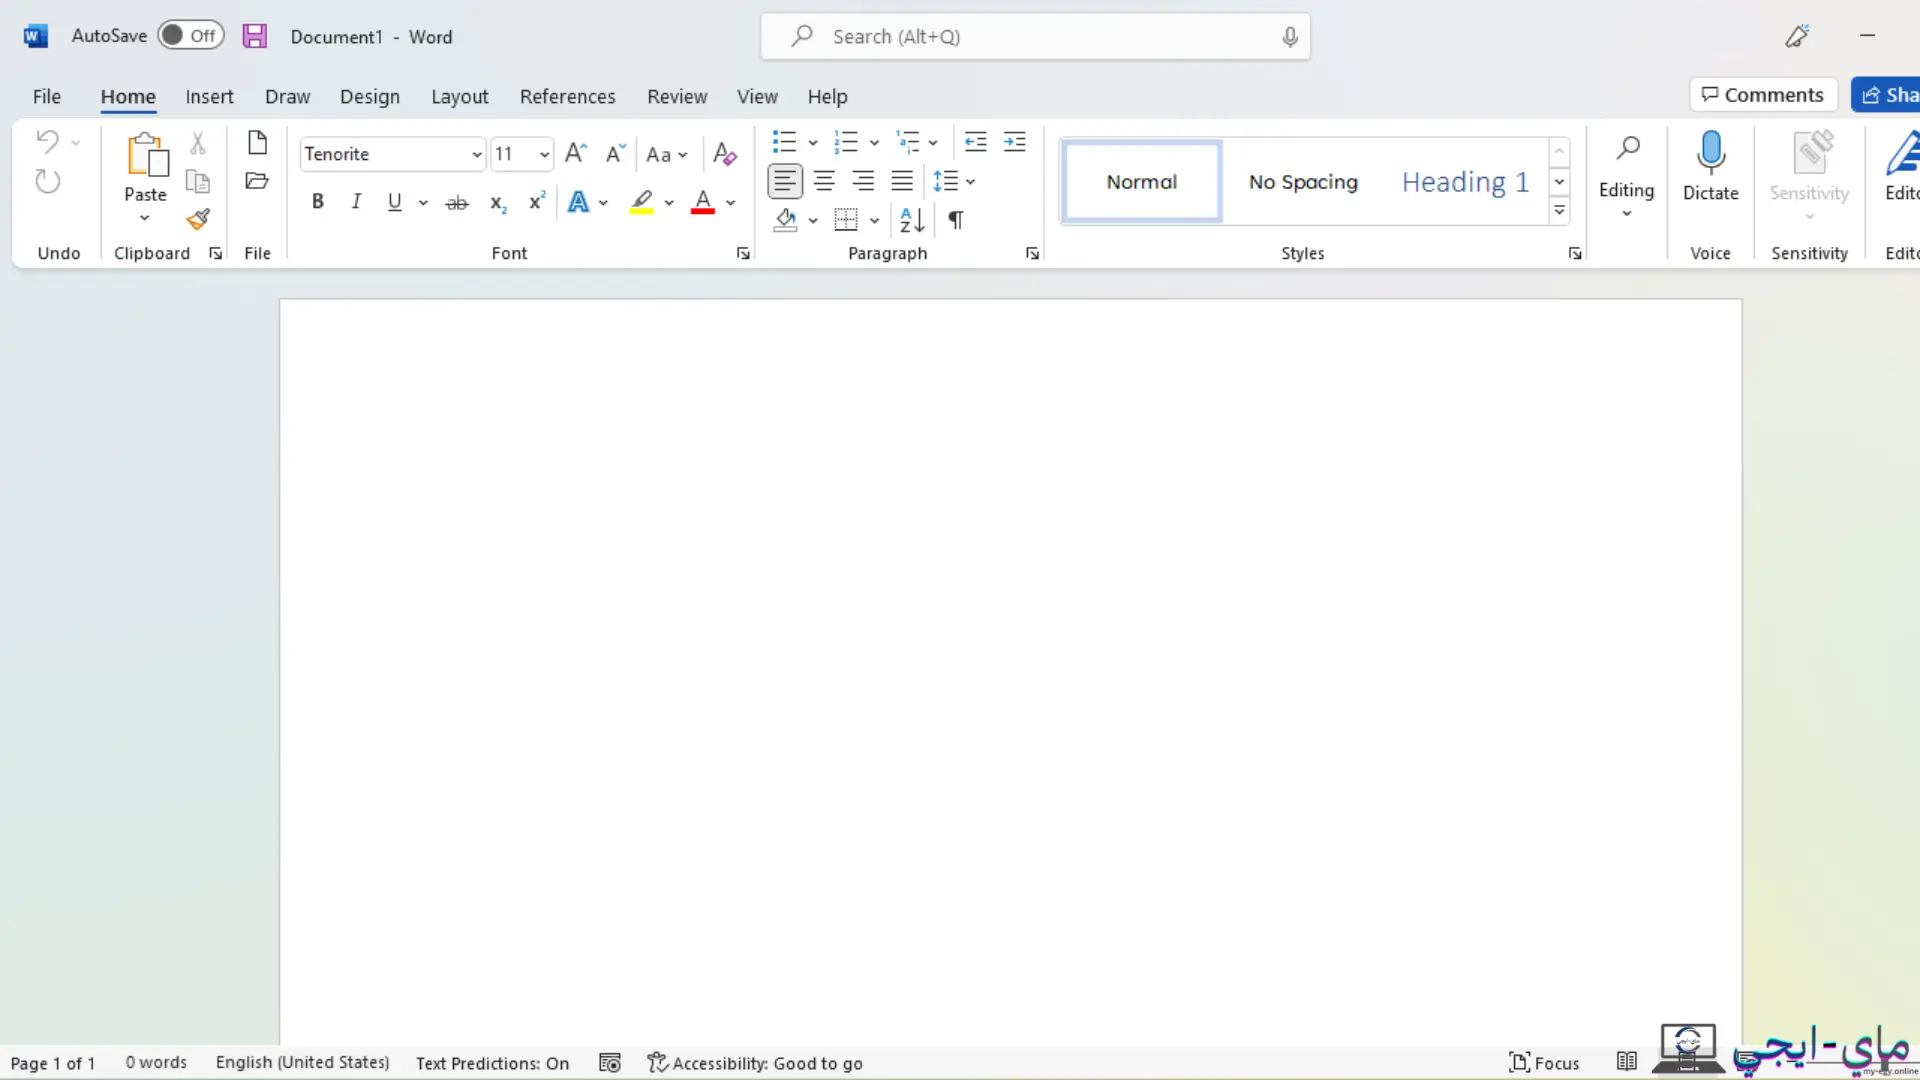Viewport: 1920px width, 1080px height.
Task: Click Accessibility: Good to go
Action: 755,1063
